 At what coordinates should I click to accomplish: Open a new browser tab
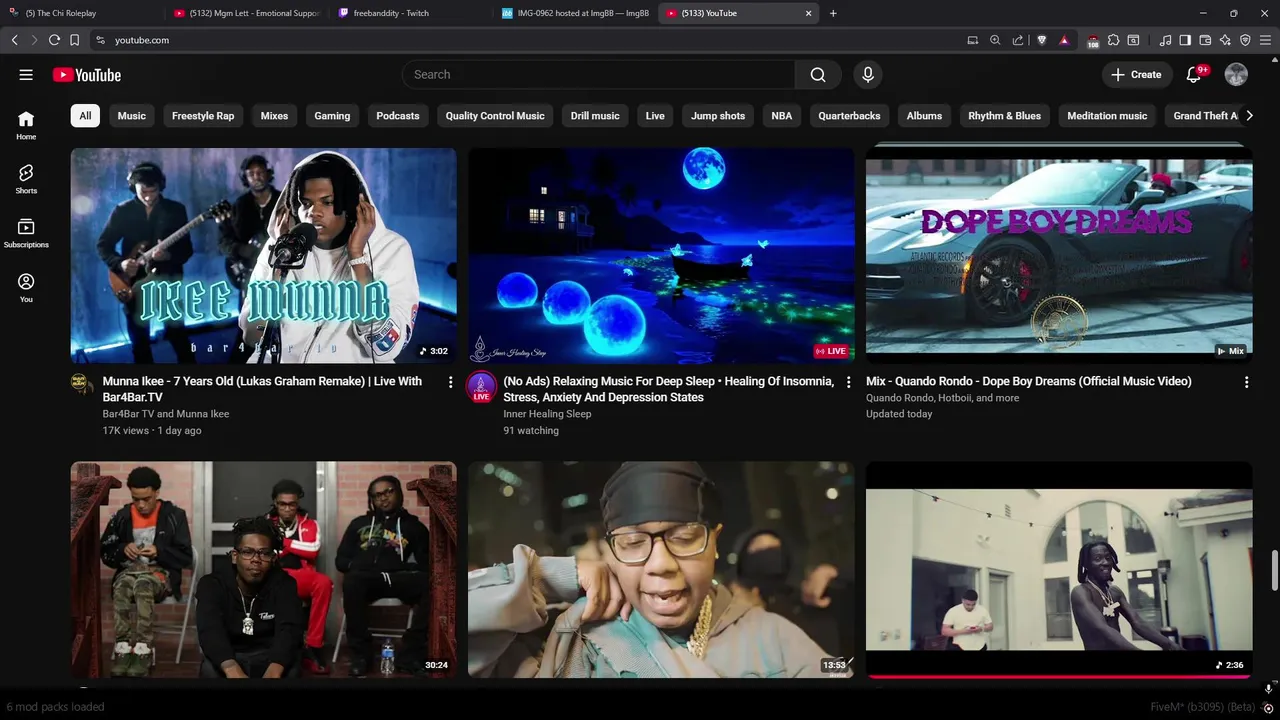coord(833,13)
